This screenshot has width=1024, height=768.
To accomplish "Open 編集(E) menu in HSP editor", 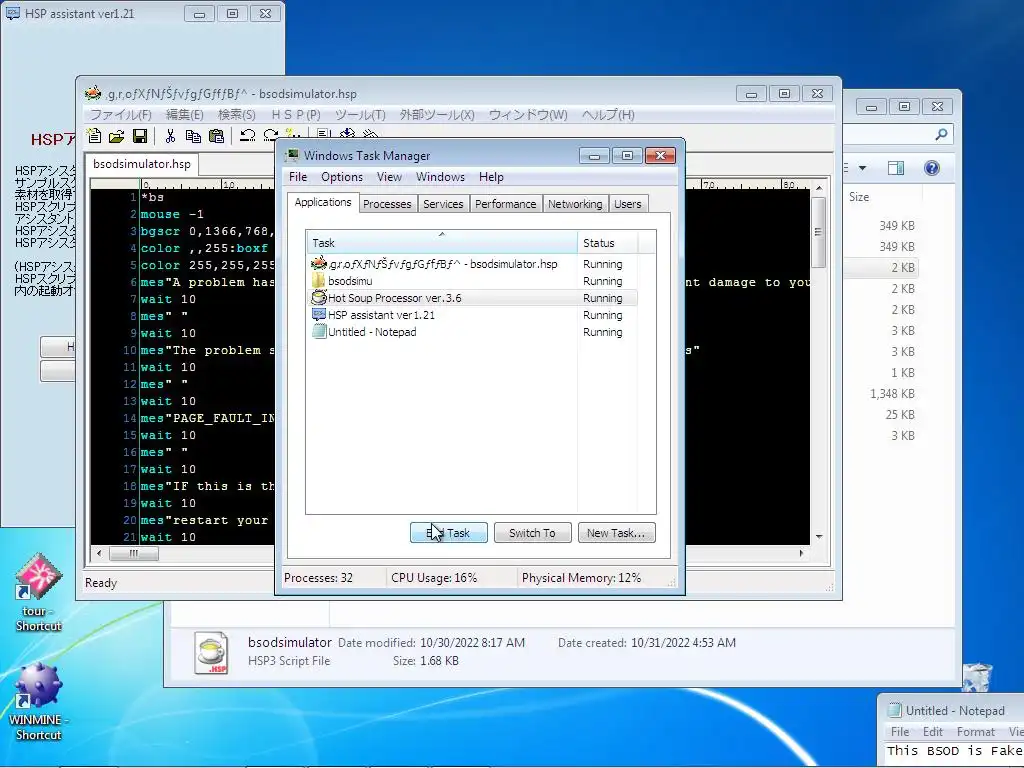I will click(x=185, y=115).
